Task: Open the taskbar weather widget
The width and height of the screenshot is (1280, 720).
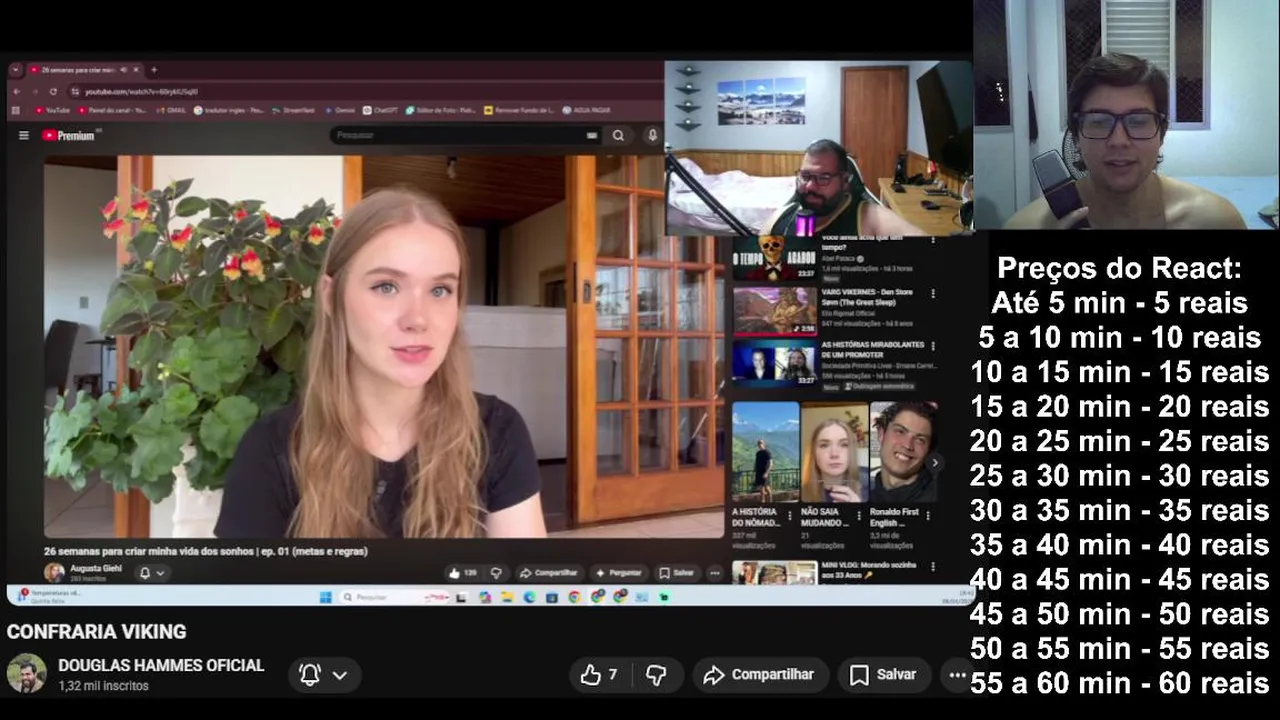Action: tap(50, 596)
